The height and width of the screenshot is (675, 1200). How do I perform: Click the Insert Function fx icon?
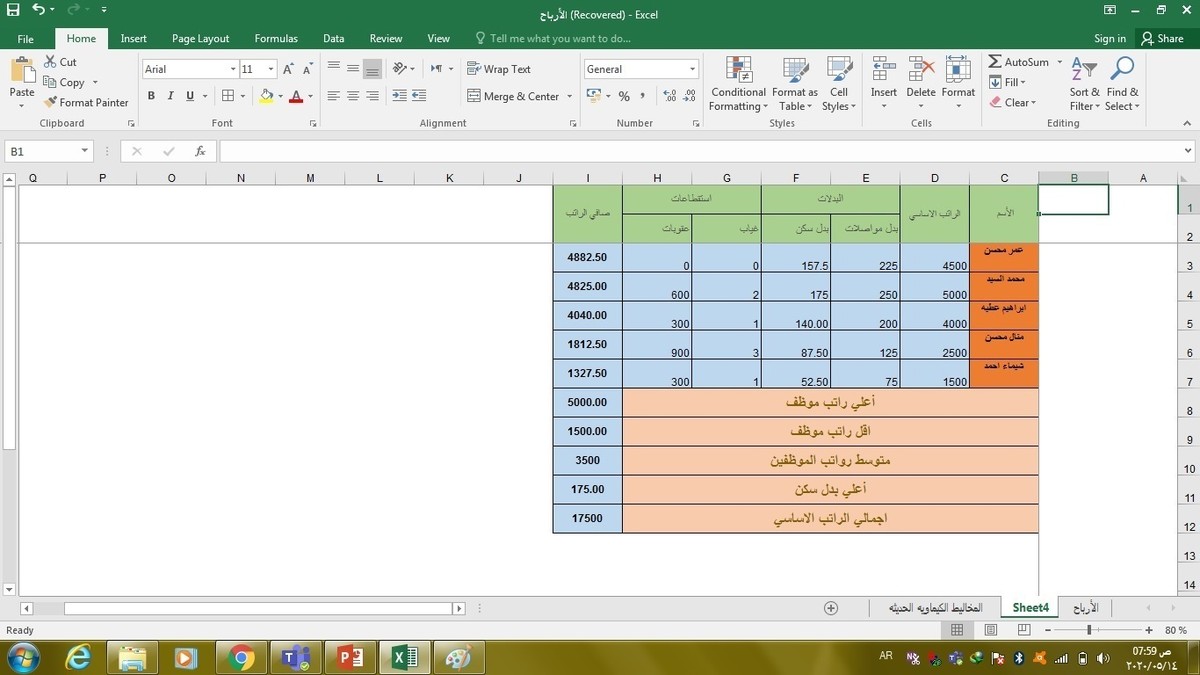(200, 151)
